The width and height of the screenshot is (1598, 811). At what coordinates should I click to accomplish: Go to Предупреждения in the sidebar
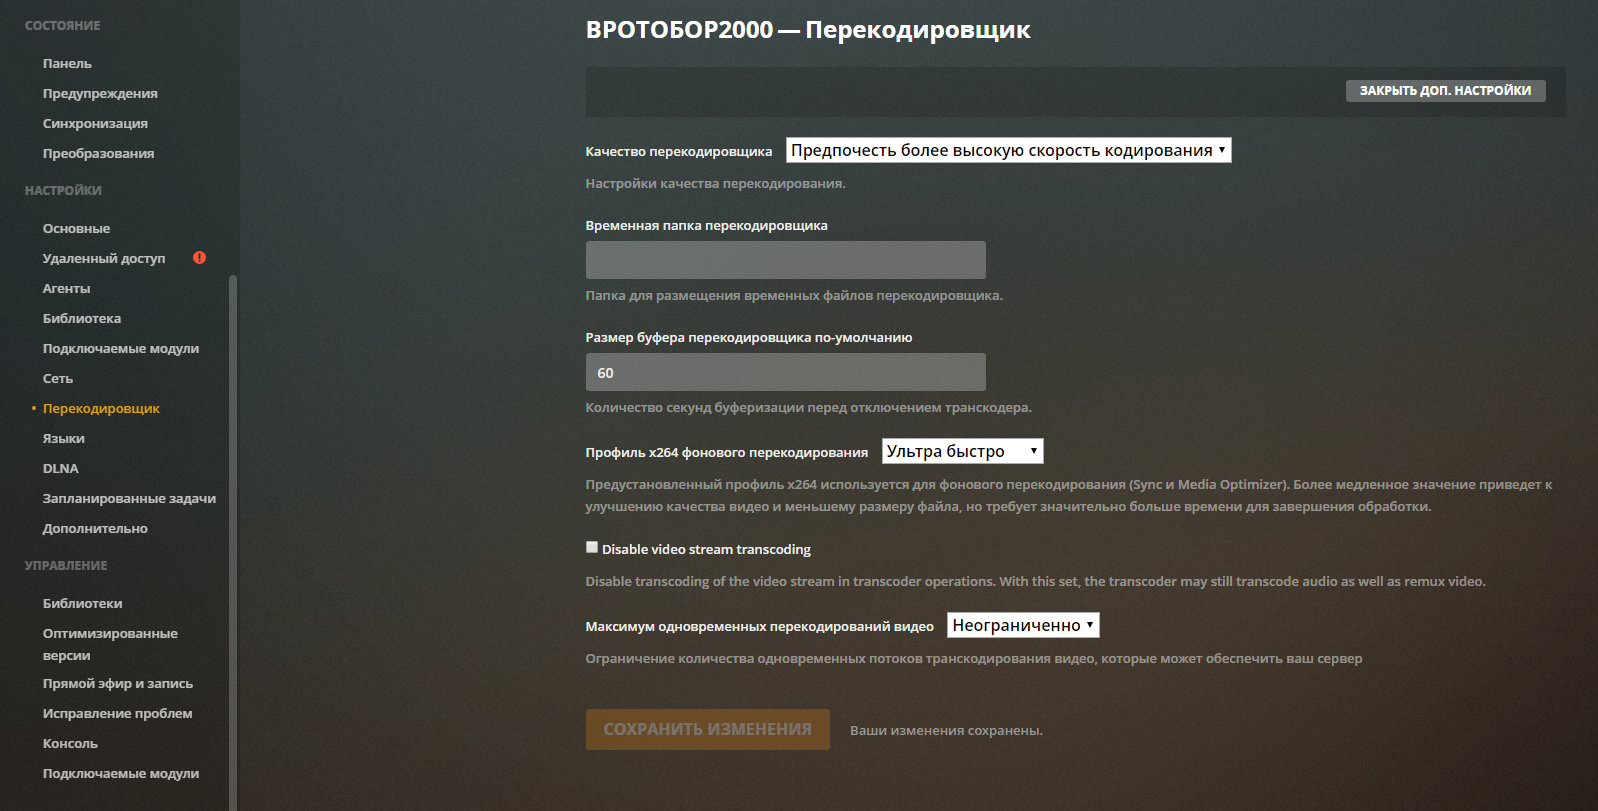coord(100,94)
